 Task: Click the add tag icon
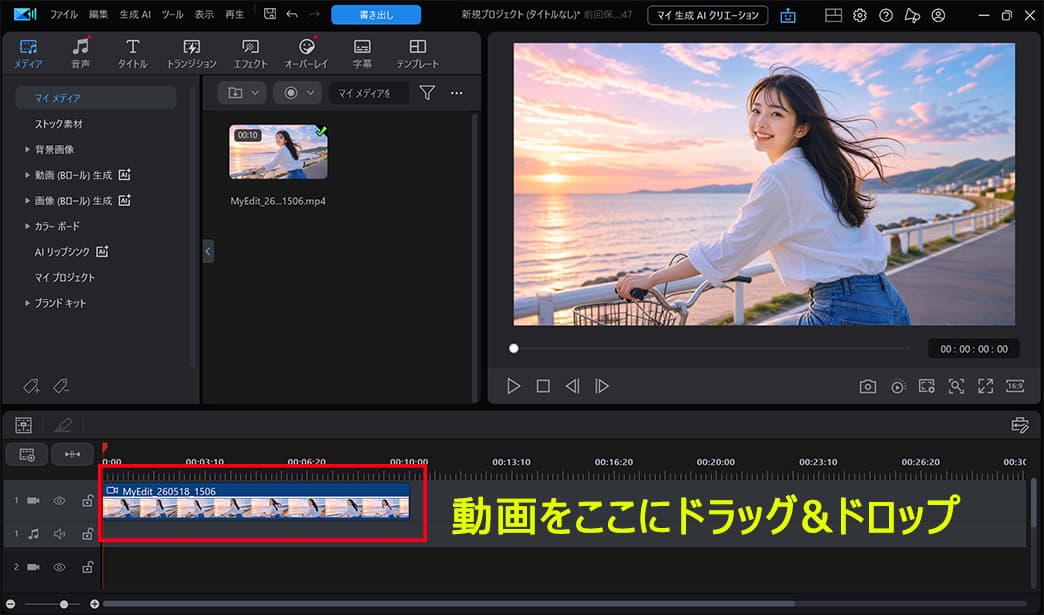[31, 386]
